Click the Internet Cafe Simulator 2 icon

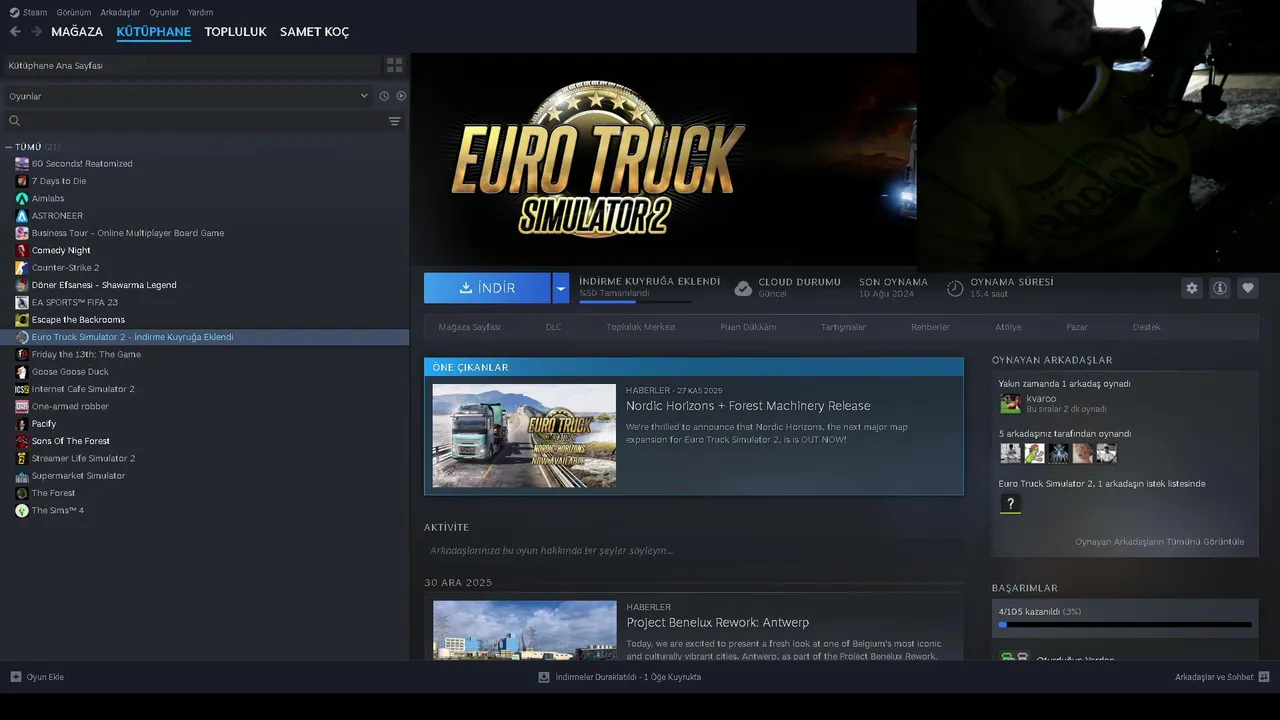(x=22, y=389)
